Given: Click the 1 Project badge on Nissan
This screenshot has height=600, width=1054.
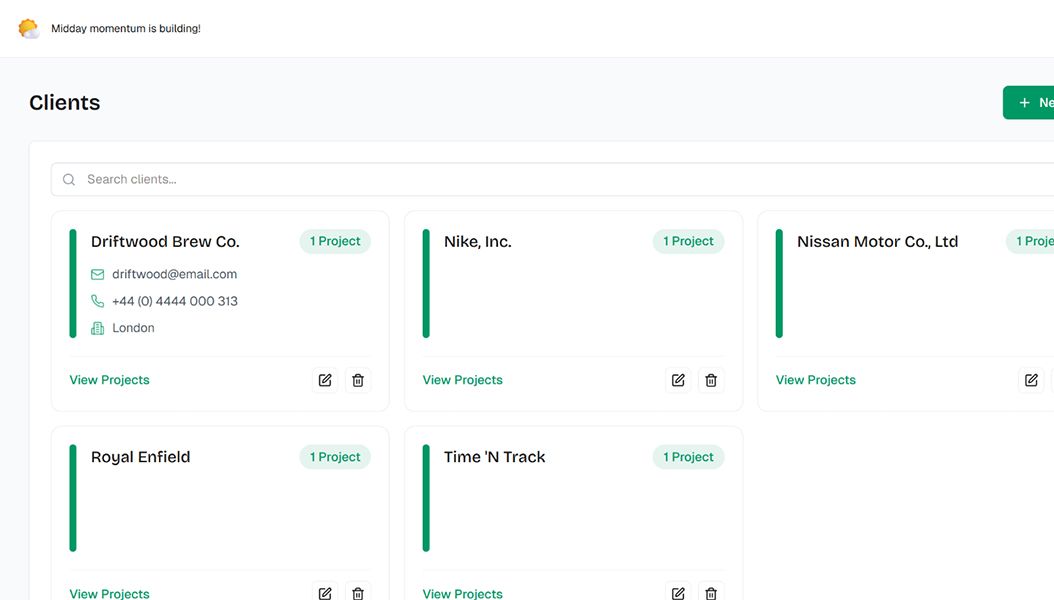Looking at the screenshot, I should pos(1030,241).
